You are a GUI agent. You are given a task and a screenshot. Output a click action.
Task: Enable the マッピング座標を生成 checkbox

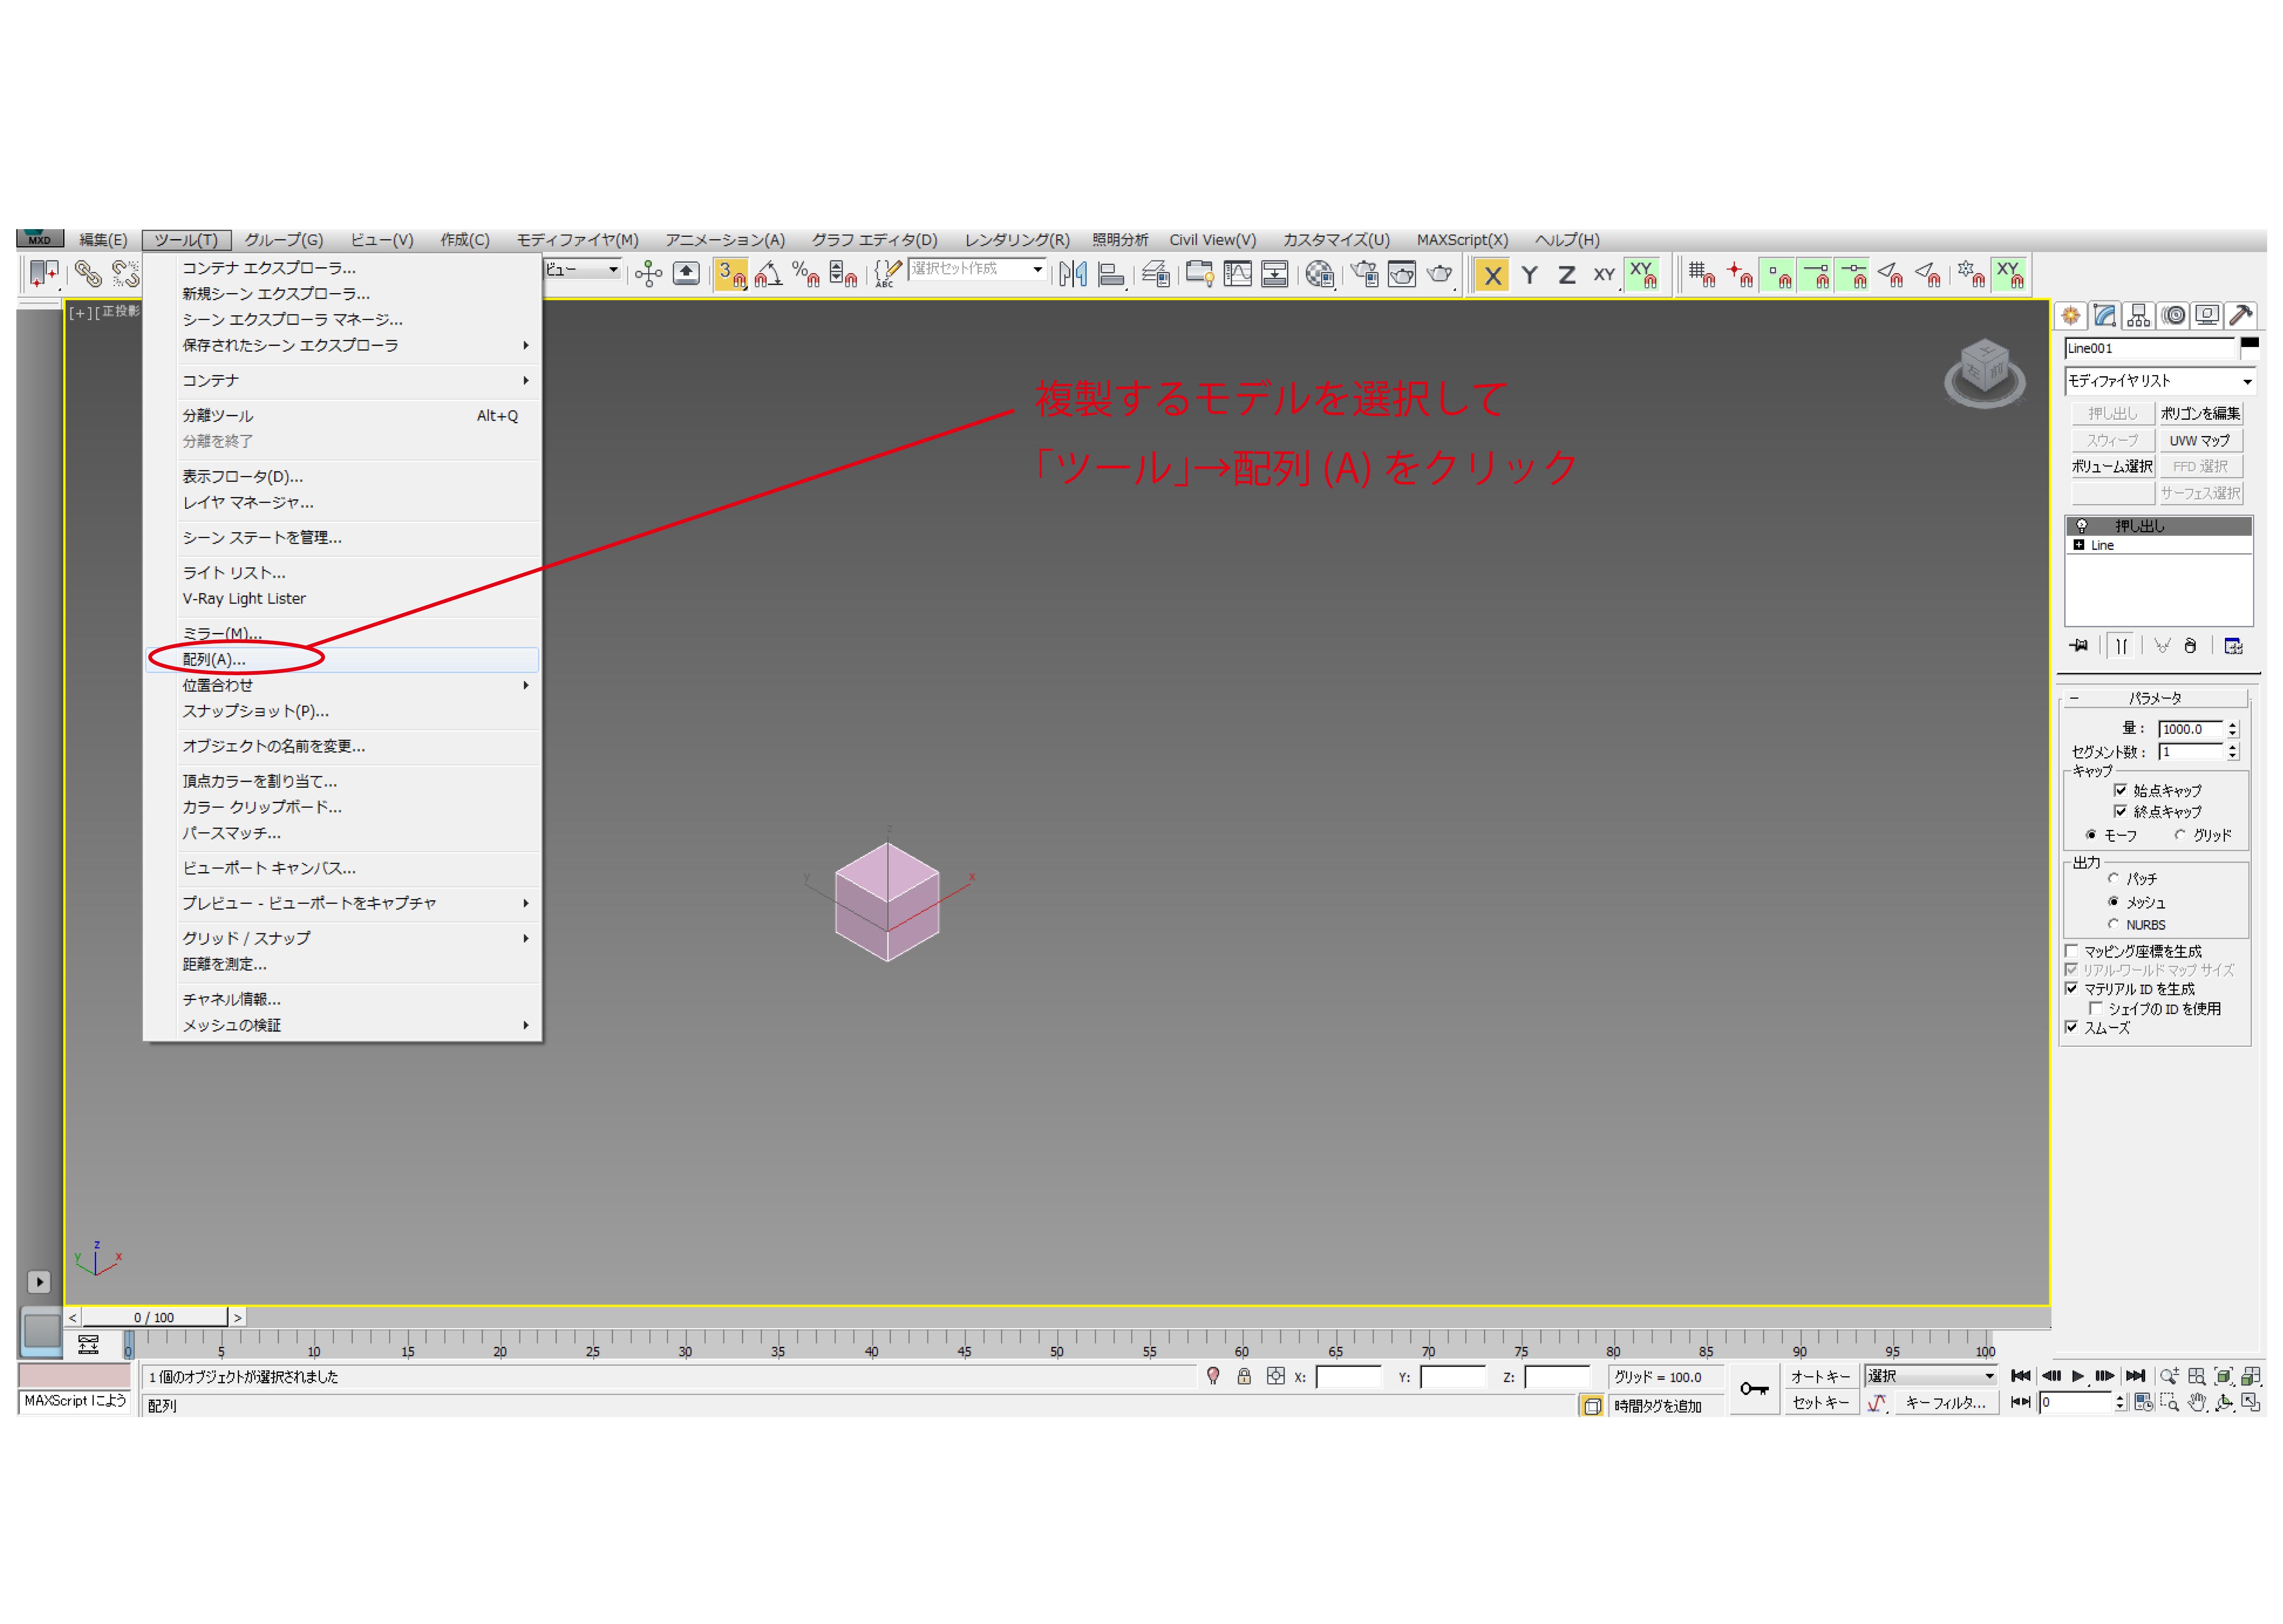tap(2072, 951)
